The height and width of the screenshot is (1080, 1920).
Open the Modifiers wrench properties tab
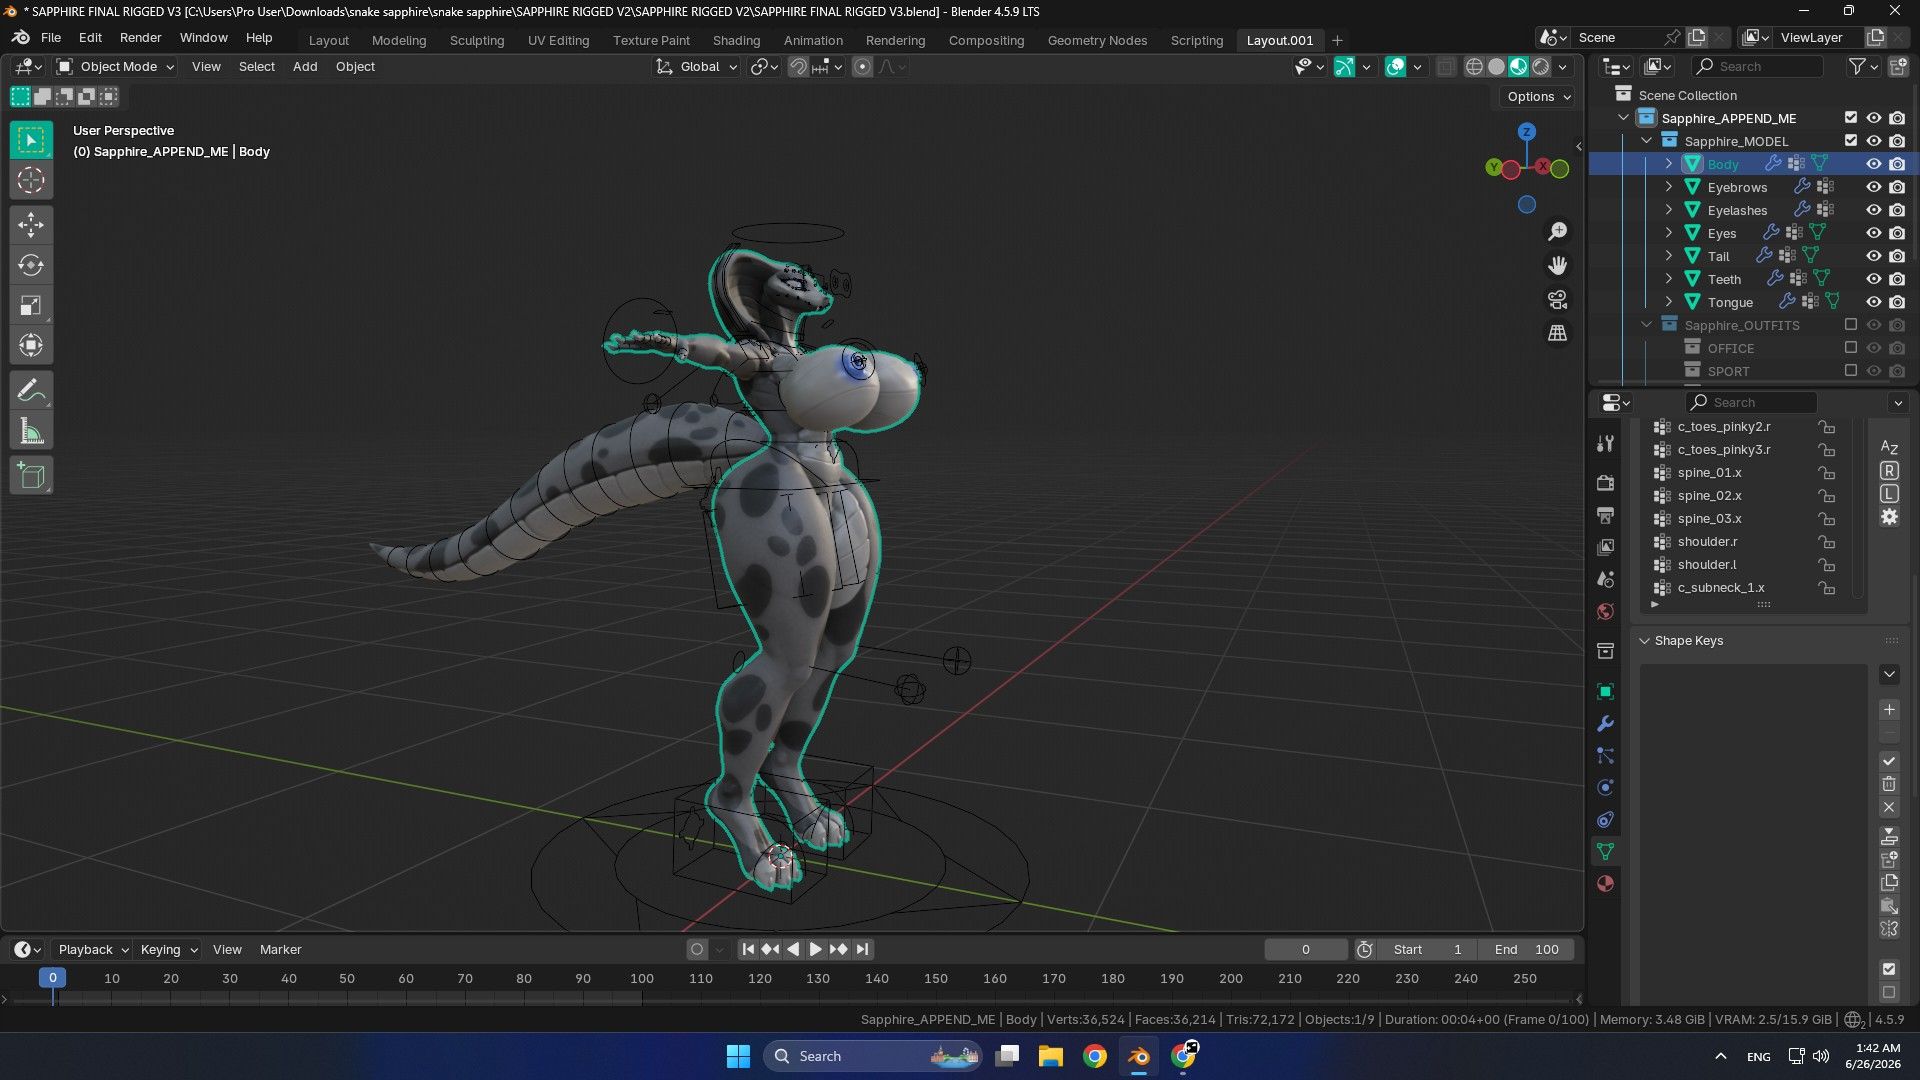pyautogui.click(x=1605, y=723)
